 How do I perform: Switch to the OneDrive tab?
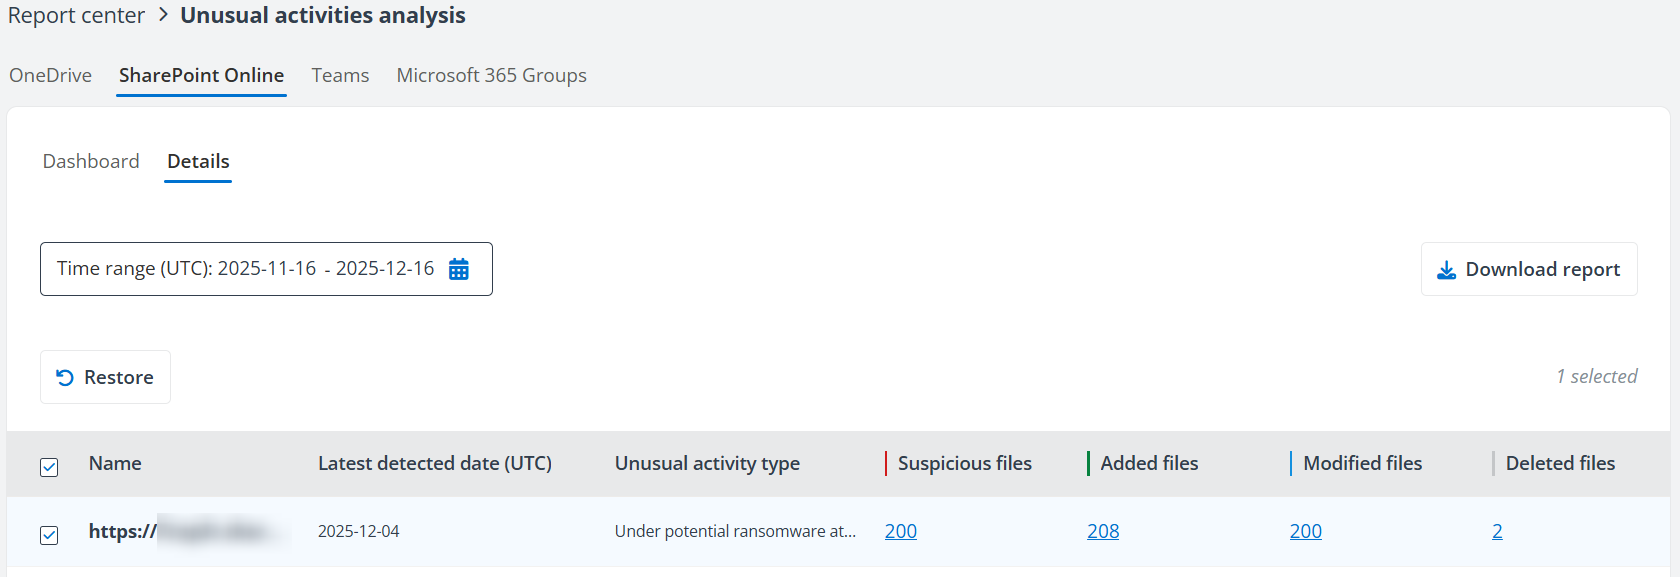pos(50,76)
